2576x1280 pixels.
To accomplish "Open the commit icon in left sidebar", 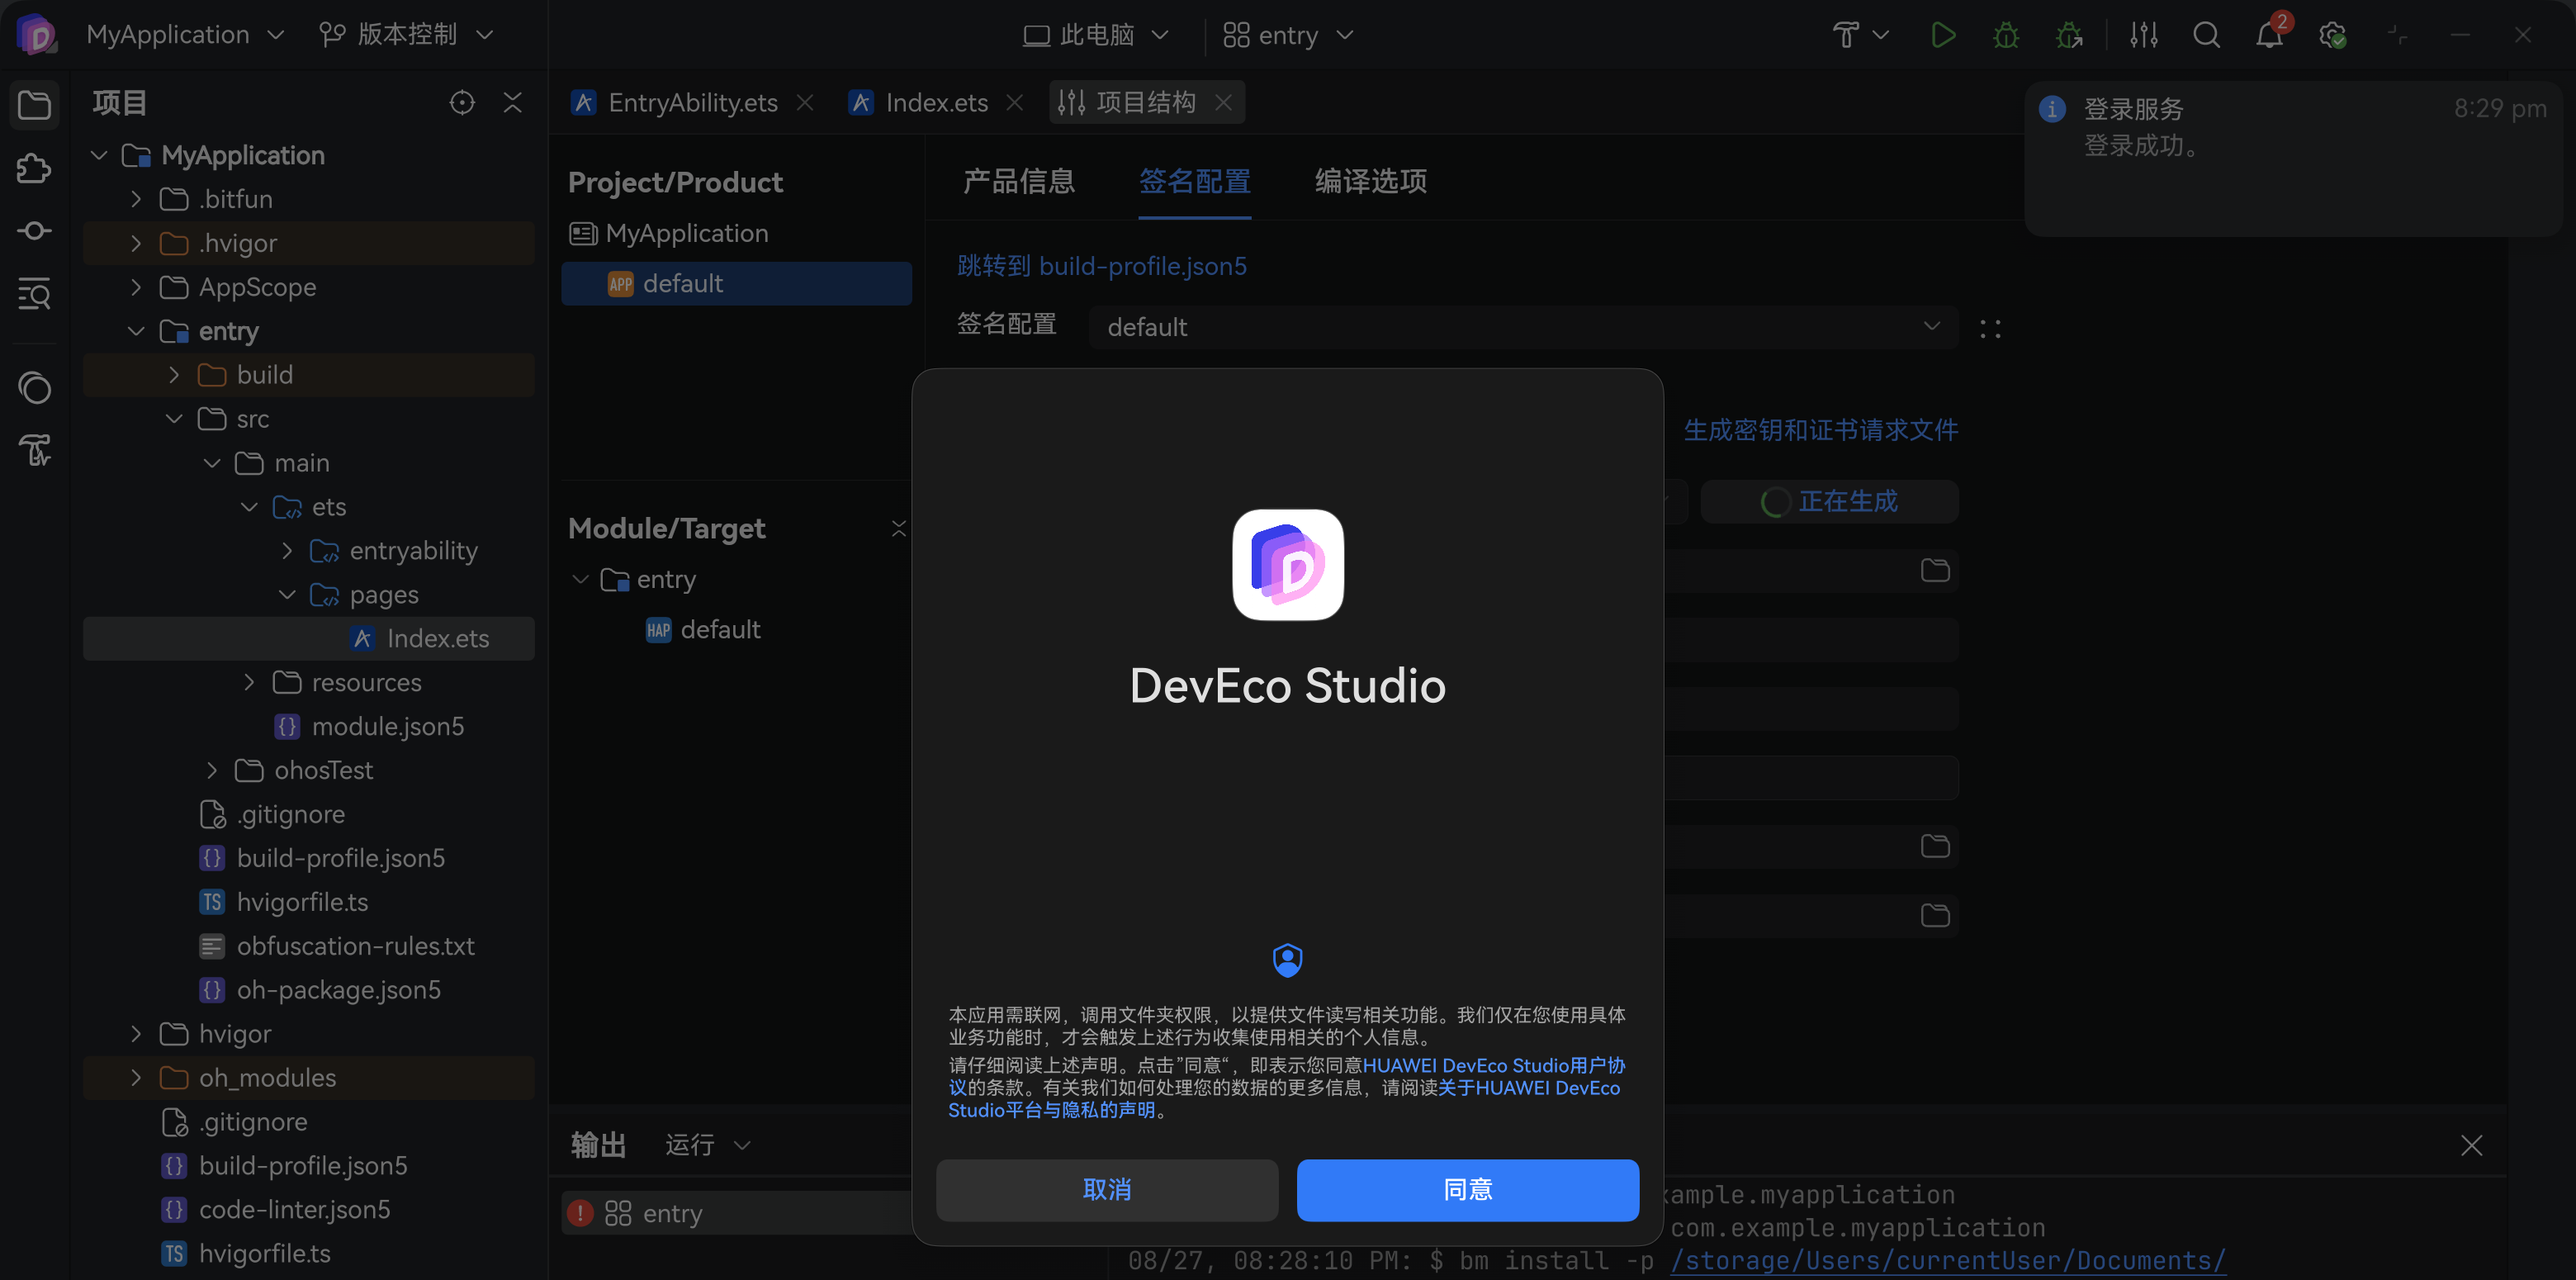I will (34, 231).
